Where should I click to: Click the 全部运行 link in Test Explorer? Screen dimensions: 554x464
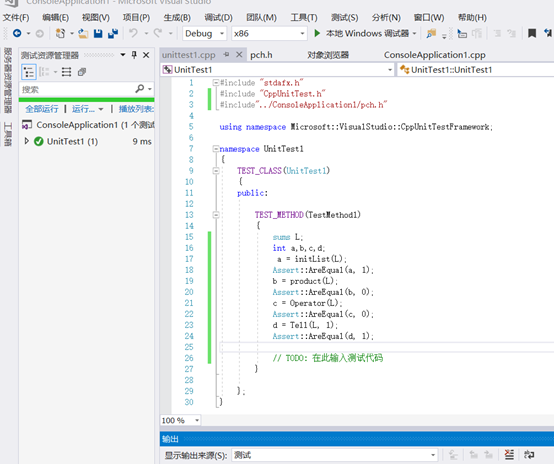pos(42,109)
